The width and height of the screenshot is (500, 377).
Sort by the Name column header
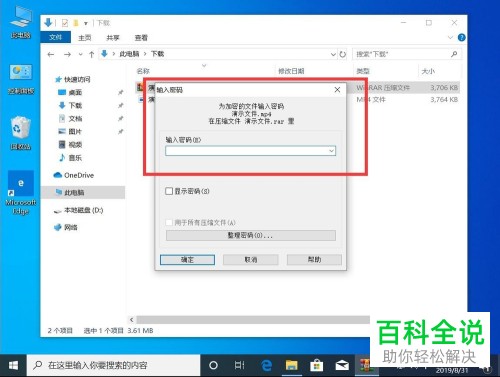[x=143, y=71]
